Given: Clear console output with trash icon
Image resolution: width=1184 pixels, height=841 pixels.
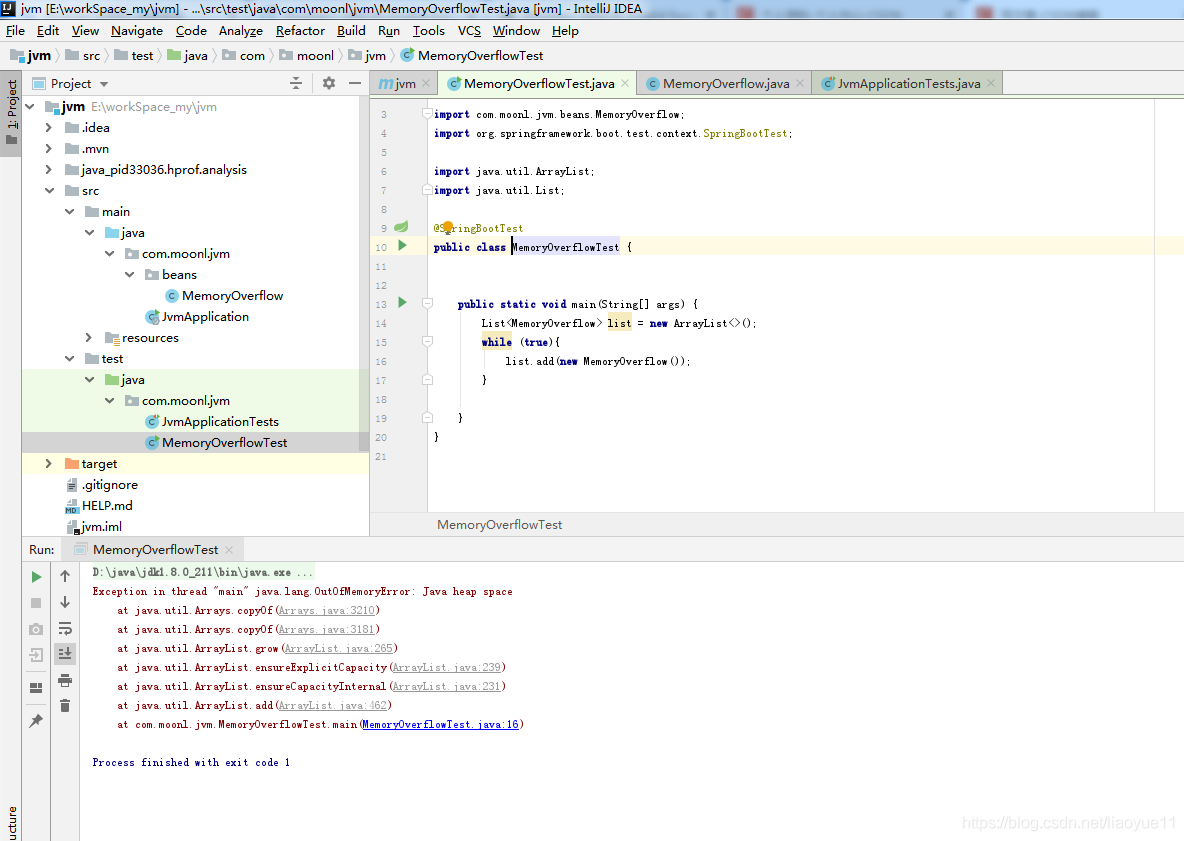Looking at the screenshot, I should coord(65,706).
